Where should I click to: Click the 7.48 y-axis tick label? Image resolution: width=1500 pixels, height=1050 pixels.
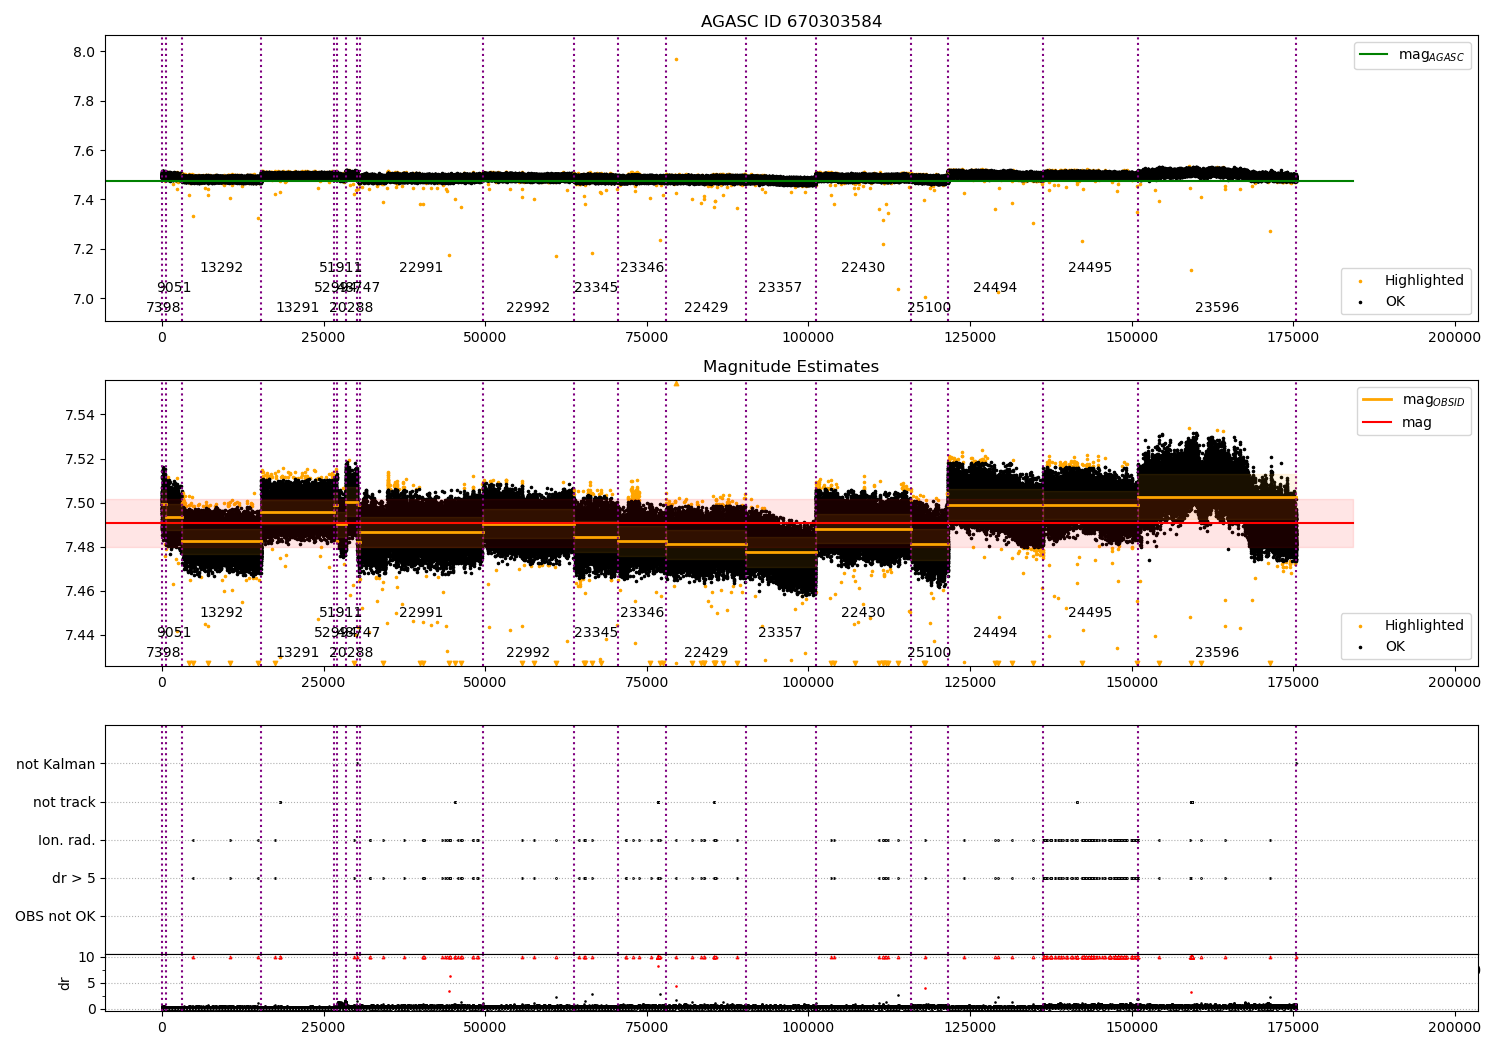click(x=80, y=547)
